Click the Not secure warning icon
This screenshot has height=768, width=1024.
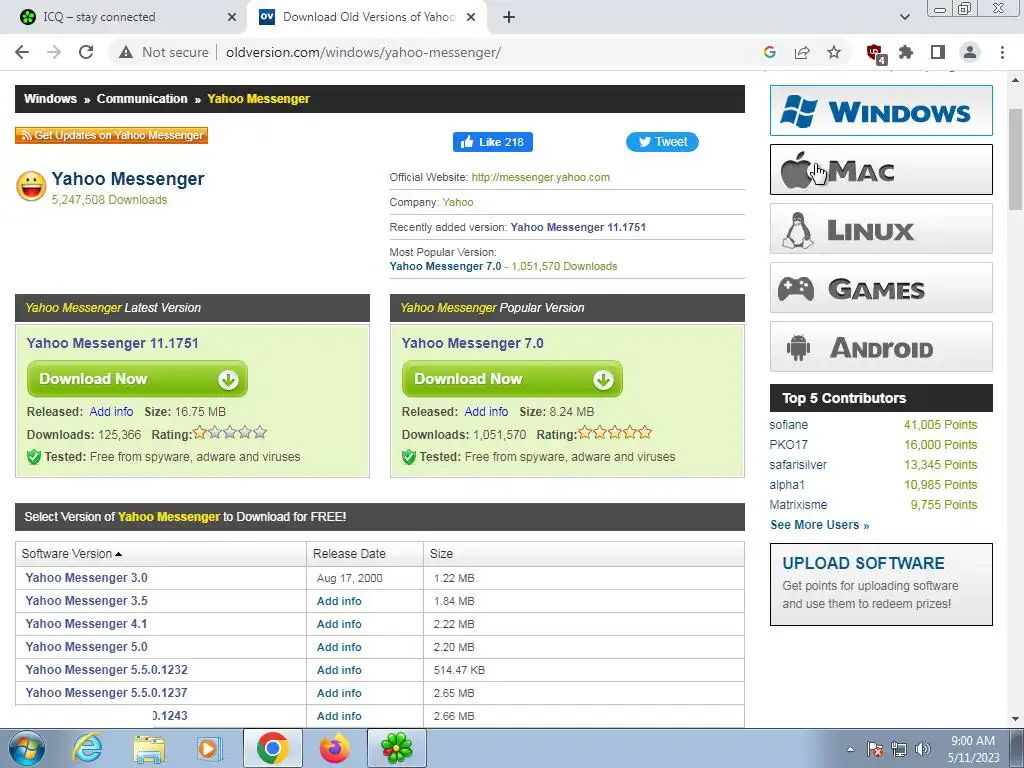126,52
